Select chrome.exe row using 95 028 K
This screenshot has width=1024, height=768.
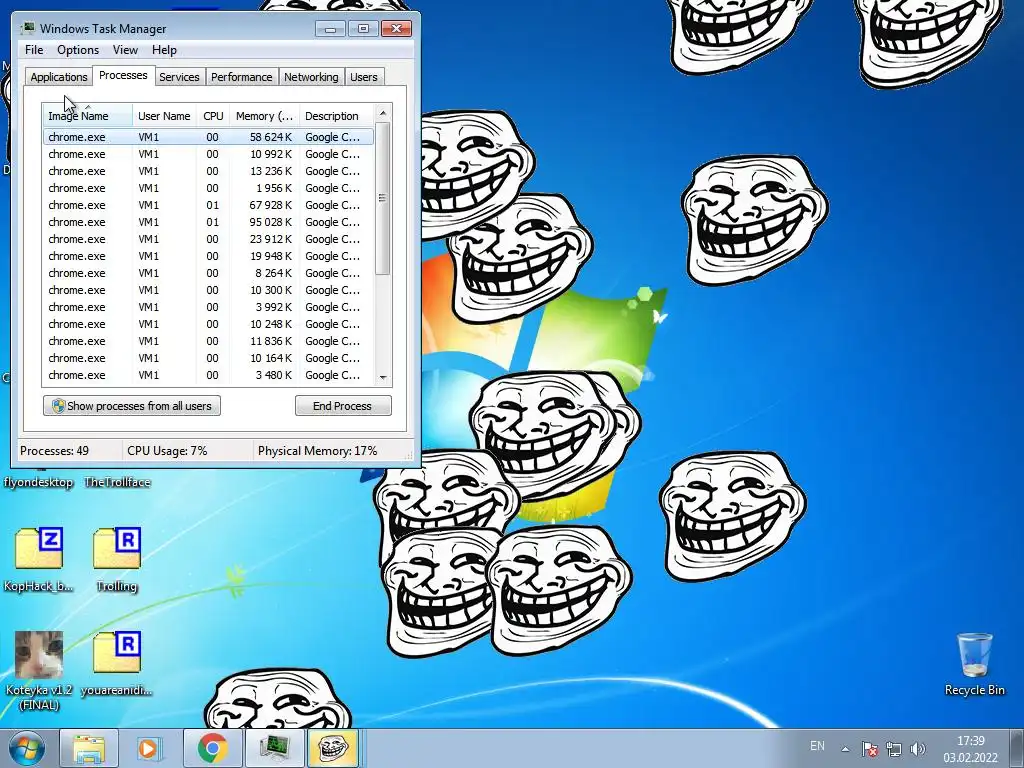click(x=208, y=222)
